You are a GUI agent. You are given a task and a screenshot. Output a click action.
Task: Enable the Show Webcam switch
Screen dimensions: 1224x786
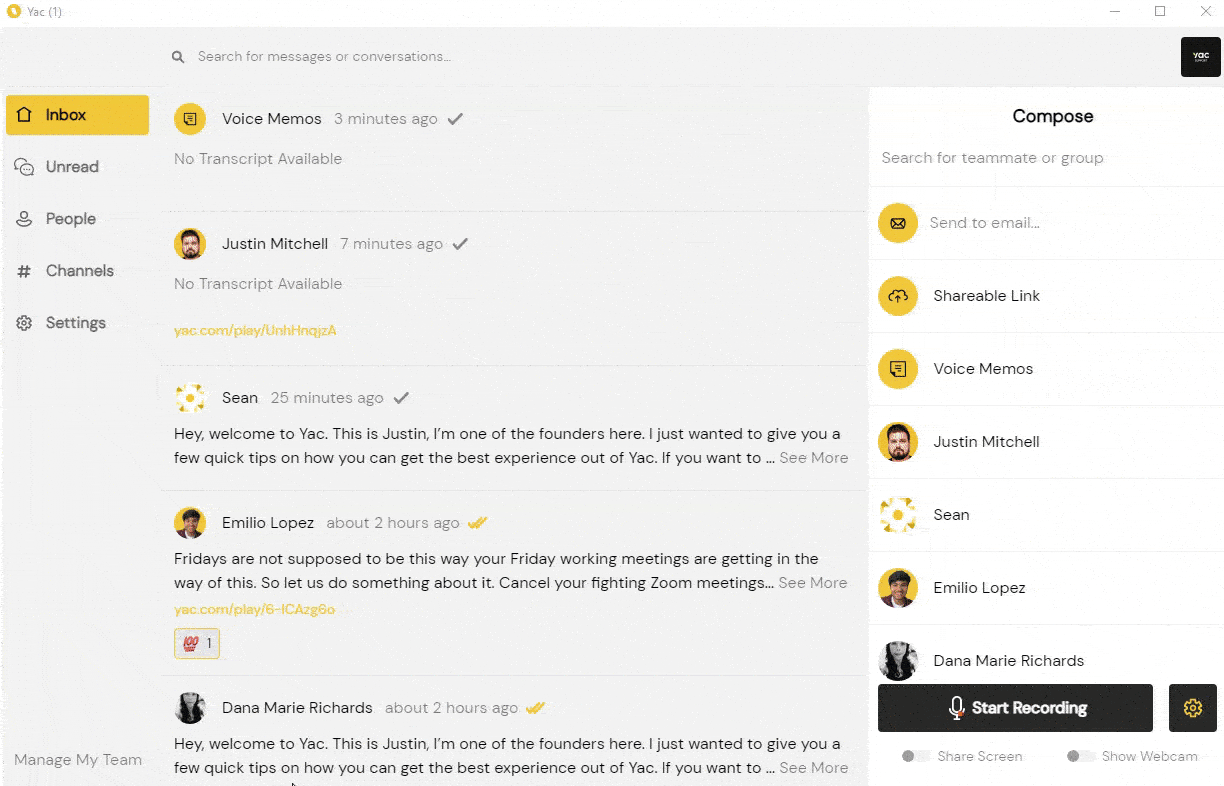coord(1081,756)
